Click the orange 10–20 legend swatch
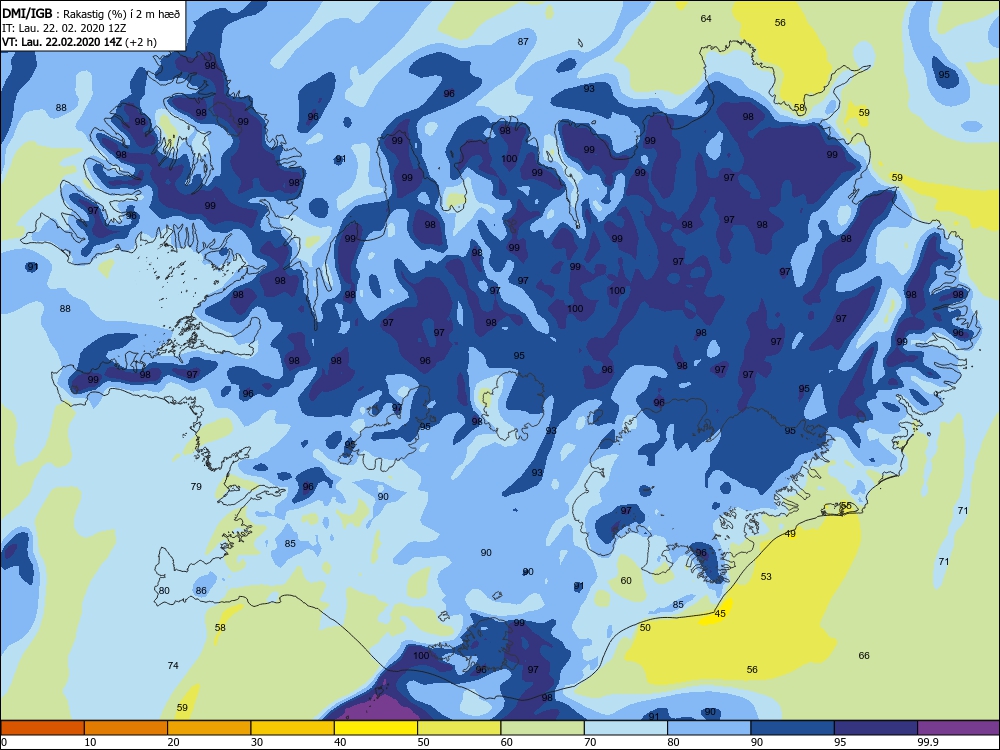 (x=126, y=728)
